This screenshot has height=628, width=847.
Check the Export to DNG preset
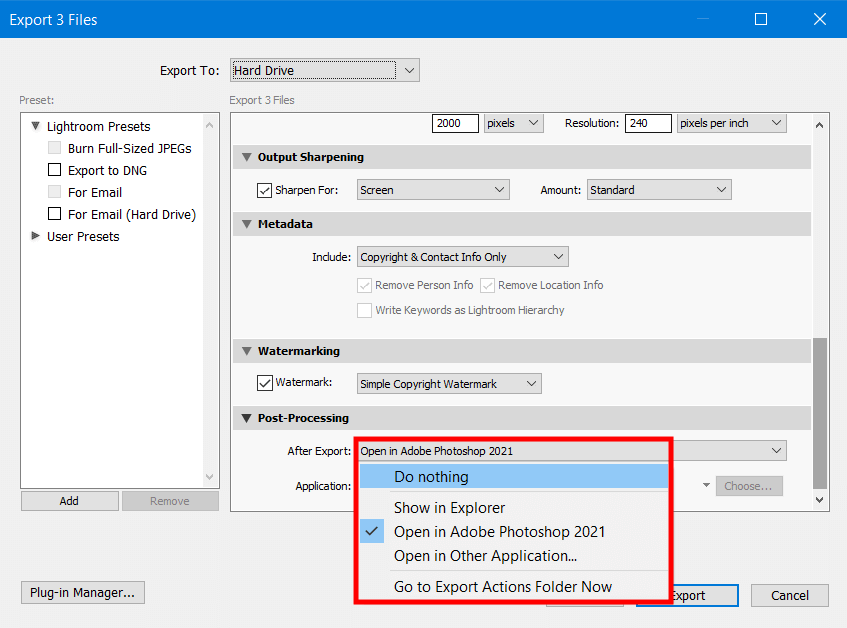[x=55, y=170]
